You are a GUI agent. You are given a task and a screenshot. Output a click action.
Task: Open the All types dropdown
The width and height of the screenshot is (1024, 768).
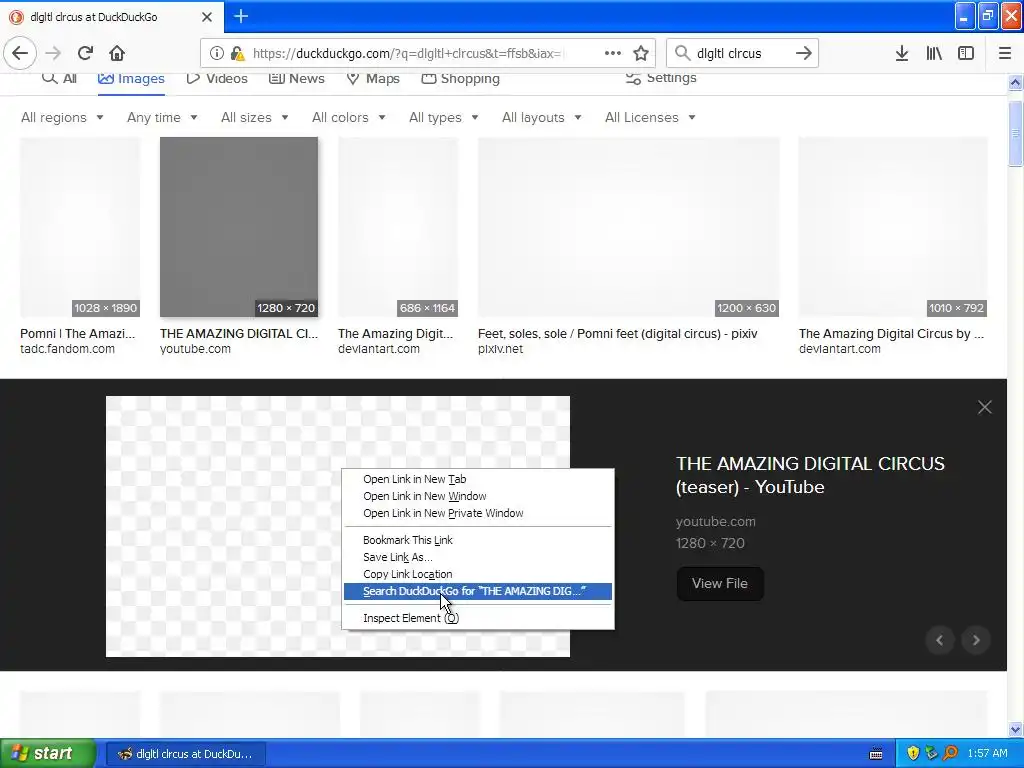coord(443,118)
